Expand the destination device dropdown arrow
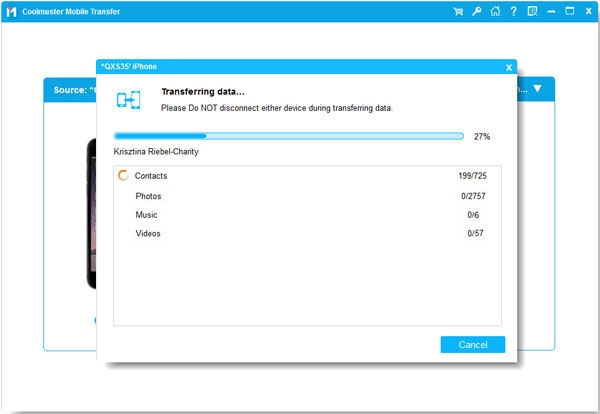 (537, 89)
